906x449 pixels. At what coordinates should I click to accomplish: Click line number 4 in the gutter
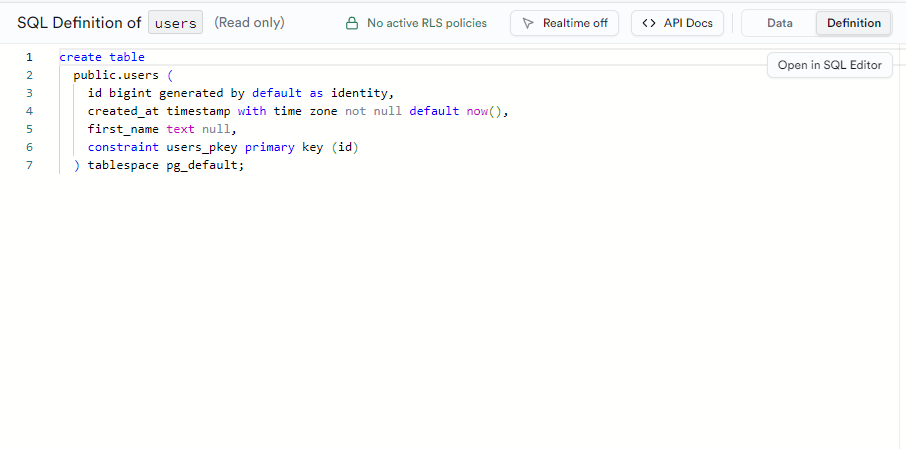click(x=29, y=111)
